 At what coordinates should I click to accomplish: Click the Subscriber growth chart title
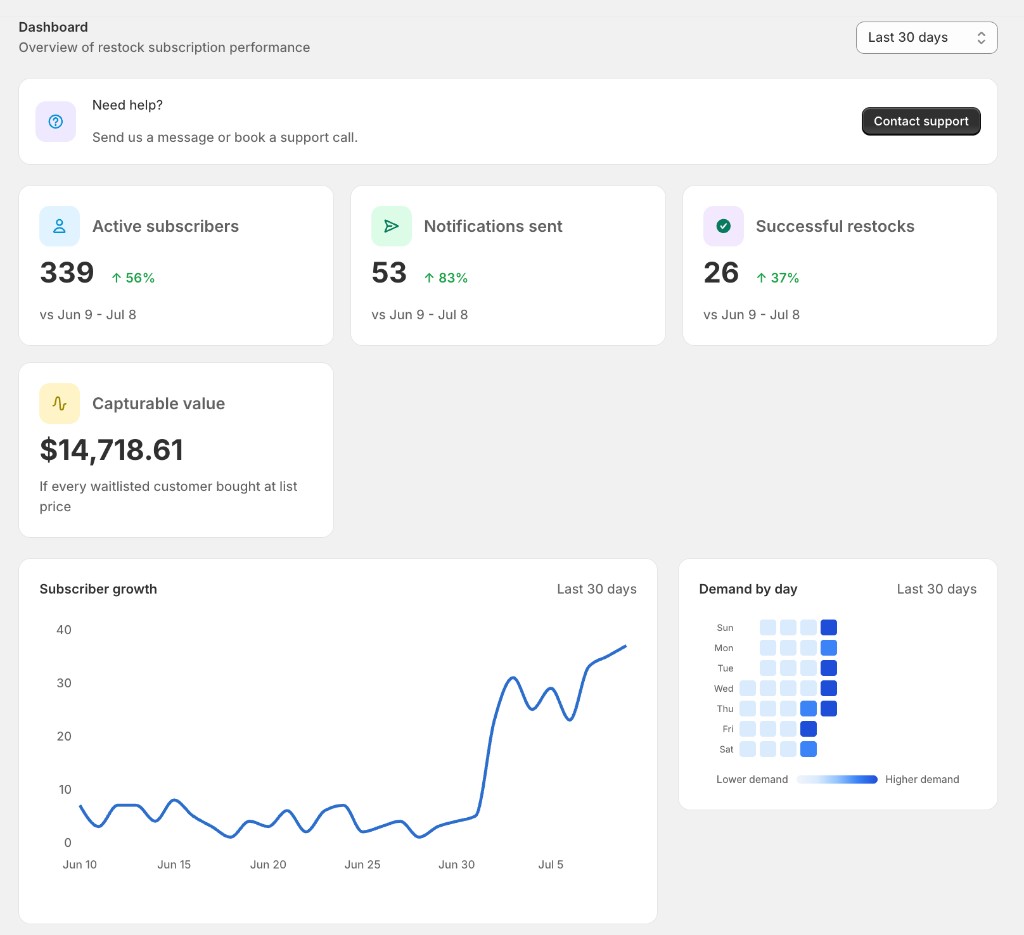pos(98,589)
